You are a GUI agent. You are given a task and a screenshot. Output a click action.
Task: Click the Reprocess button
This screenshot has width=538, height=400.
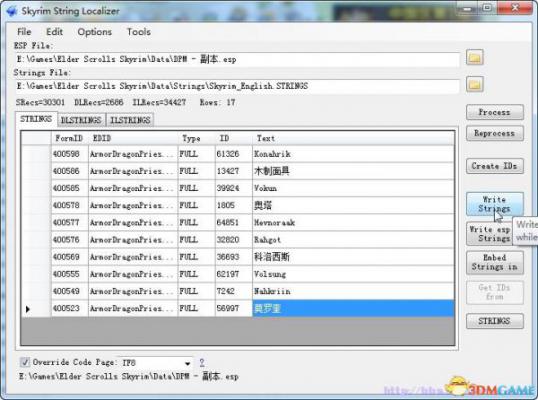(494, 133)
